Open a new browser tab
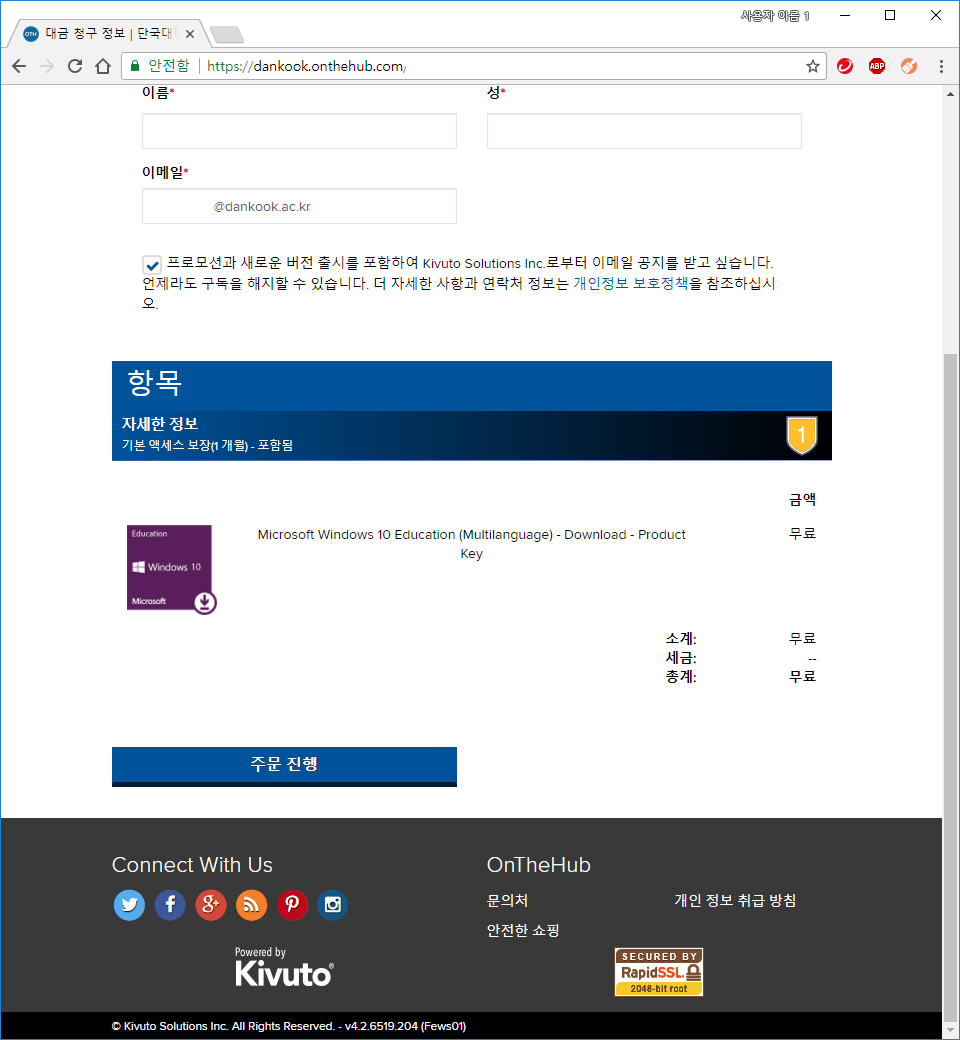 pos(225,32)
